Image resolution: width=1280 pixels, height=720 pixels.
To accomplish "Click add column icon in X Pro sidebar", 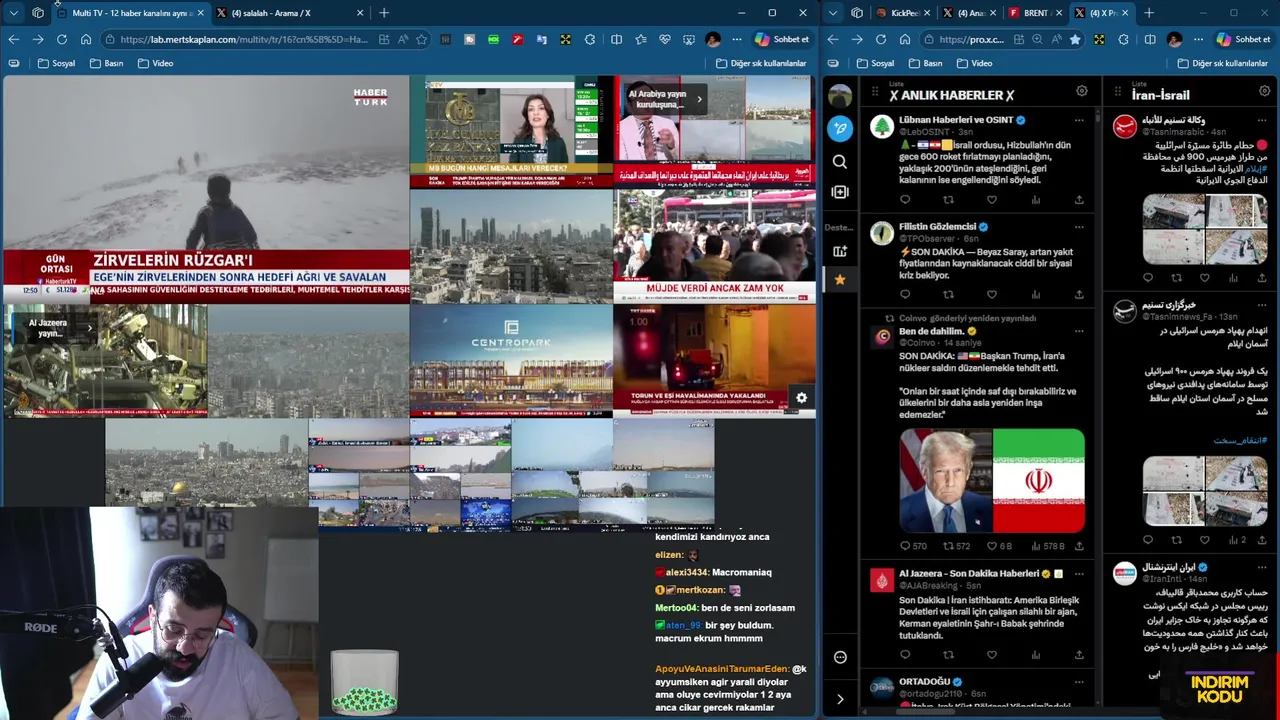I will 840,192.
